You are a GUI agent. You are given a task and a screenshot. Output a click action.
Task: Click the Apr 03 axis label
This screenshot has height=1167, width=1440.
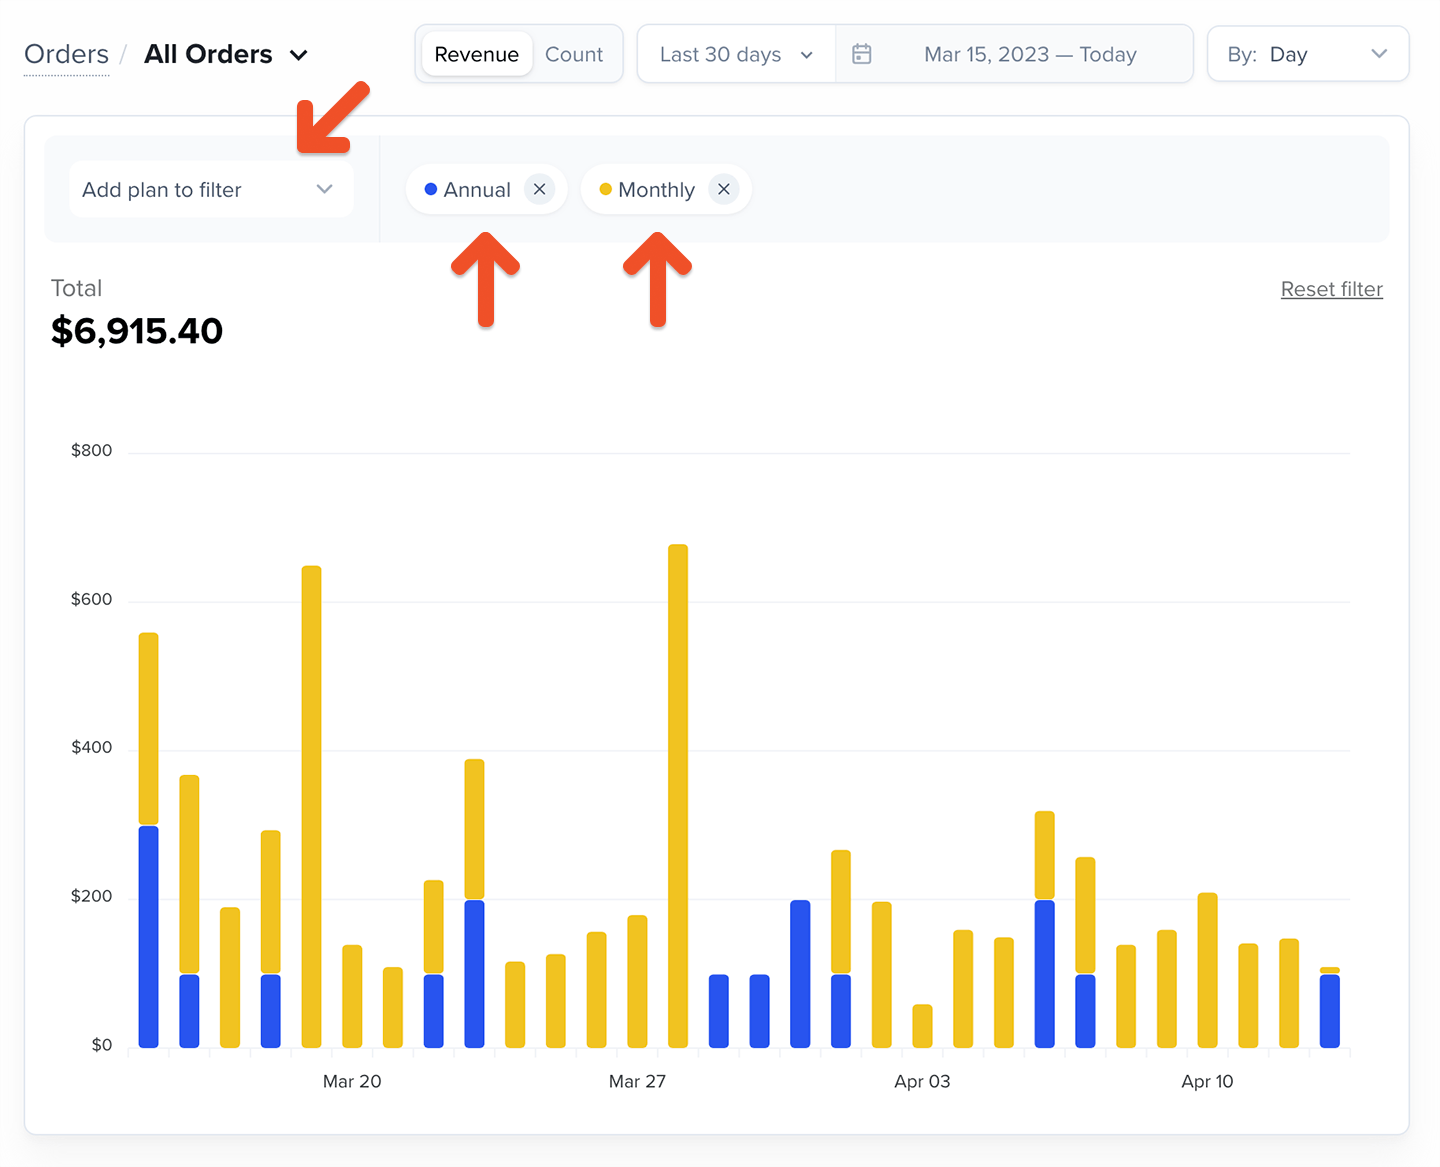click(x=922, y=1081)
